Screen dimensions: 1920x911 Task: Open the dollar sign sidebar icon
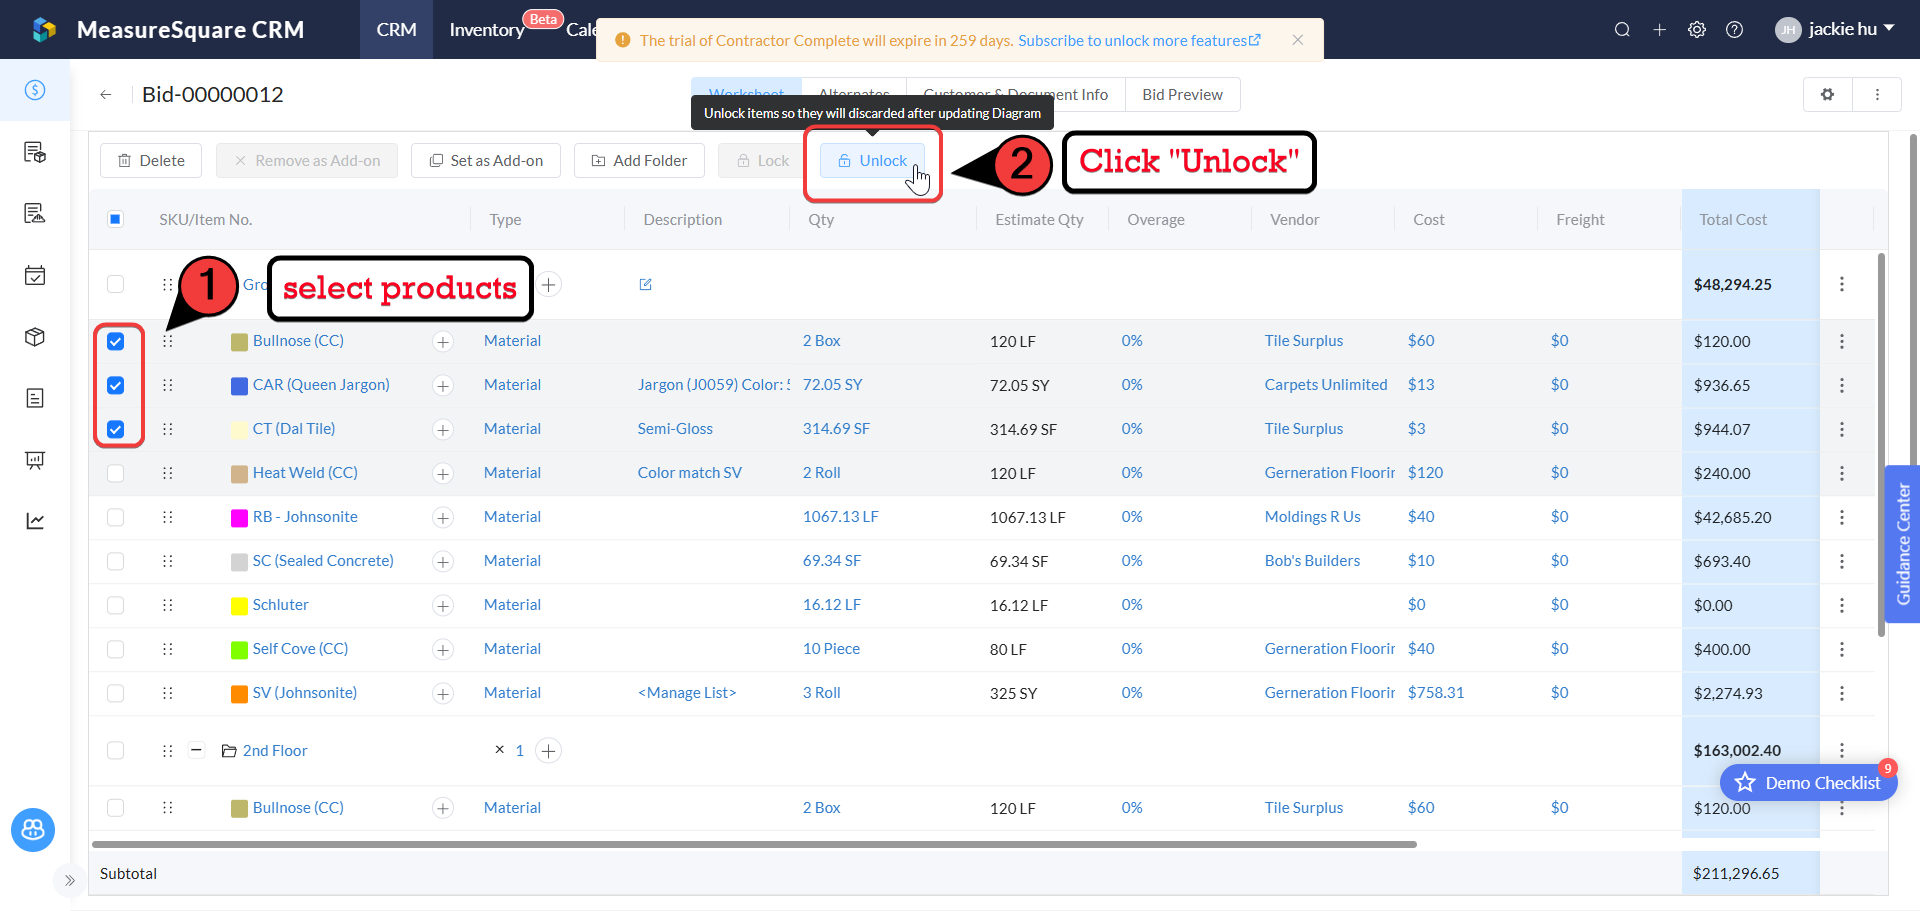coord(35,90)
